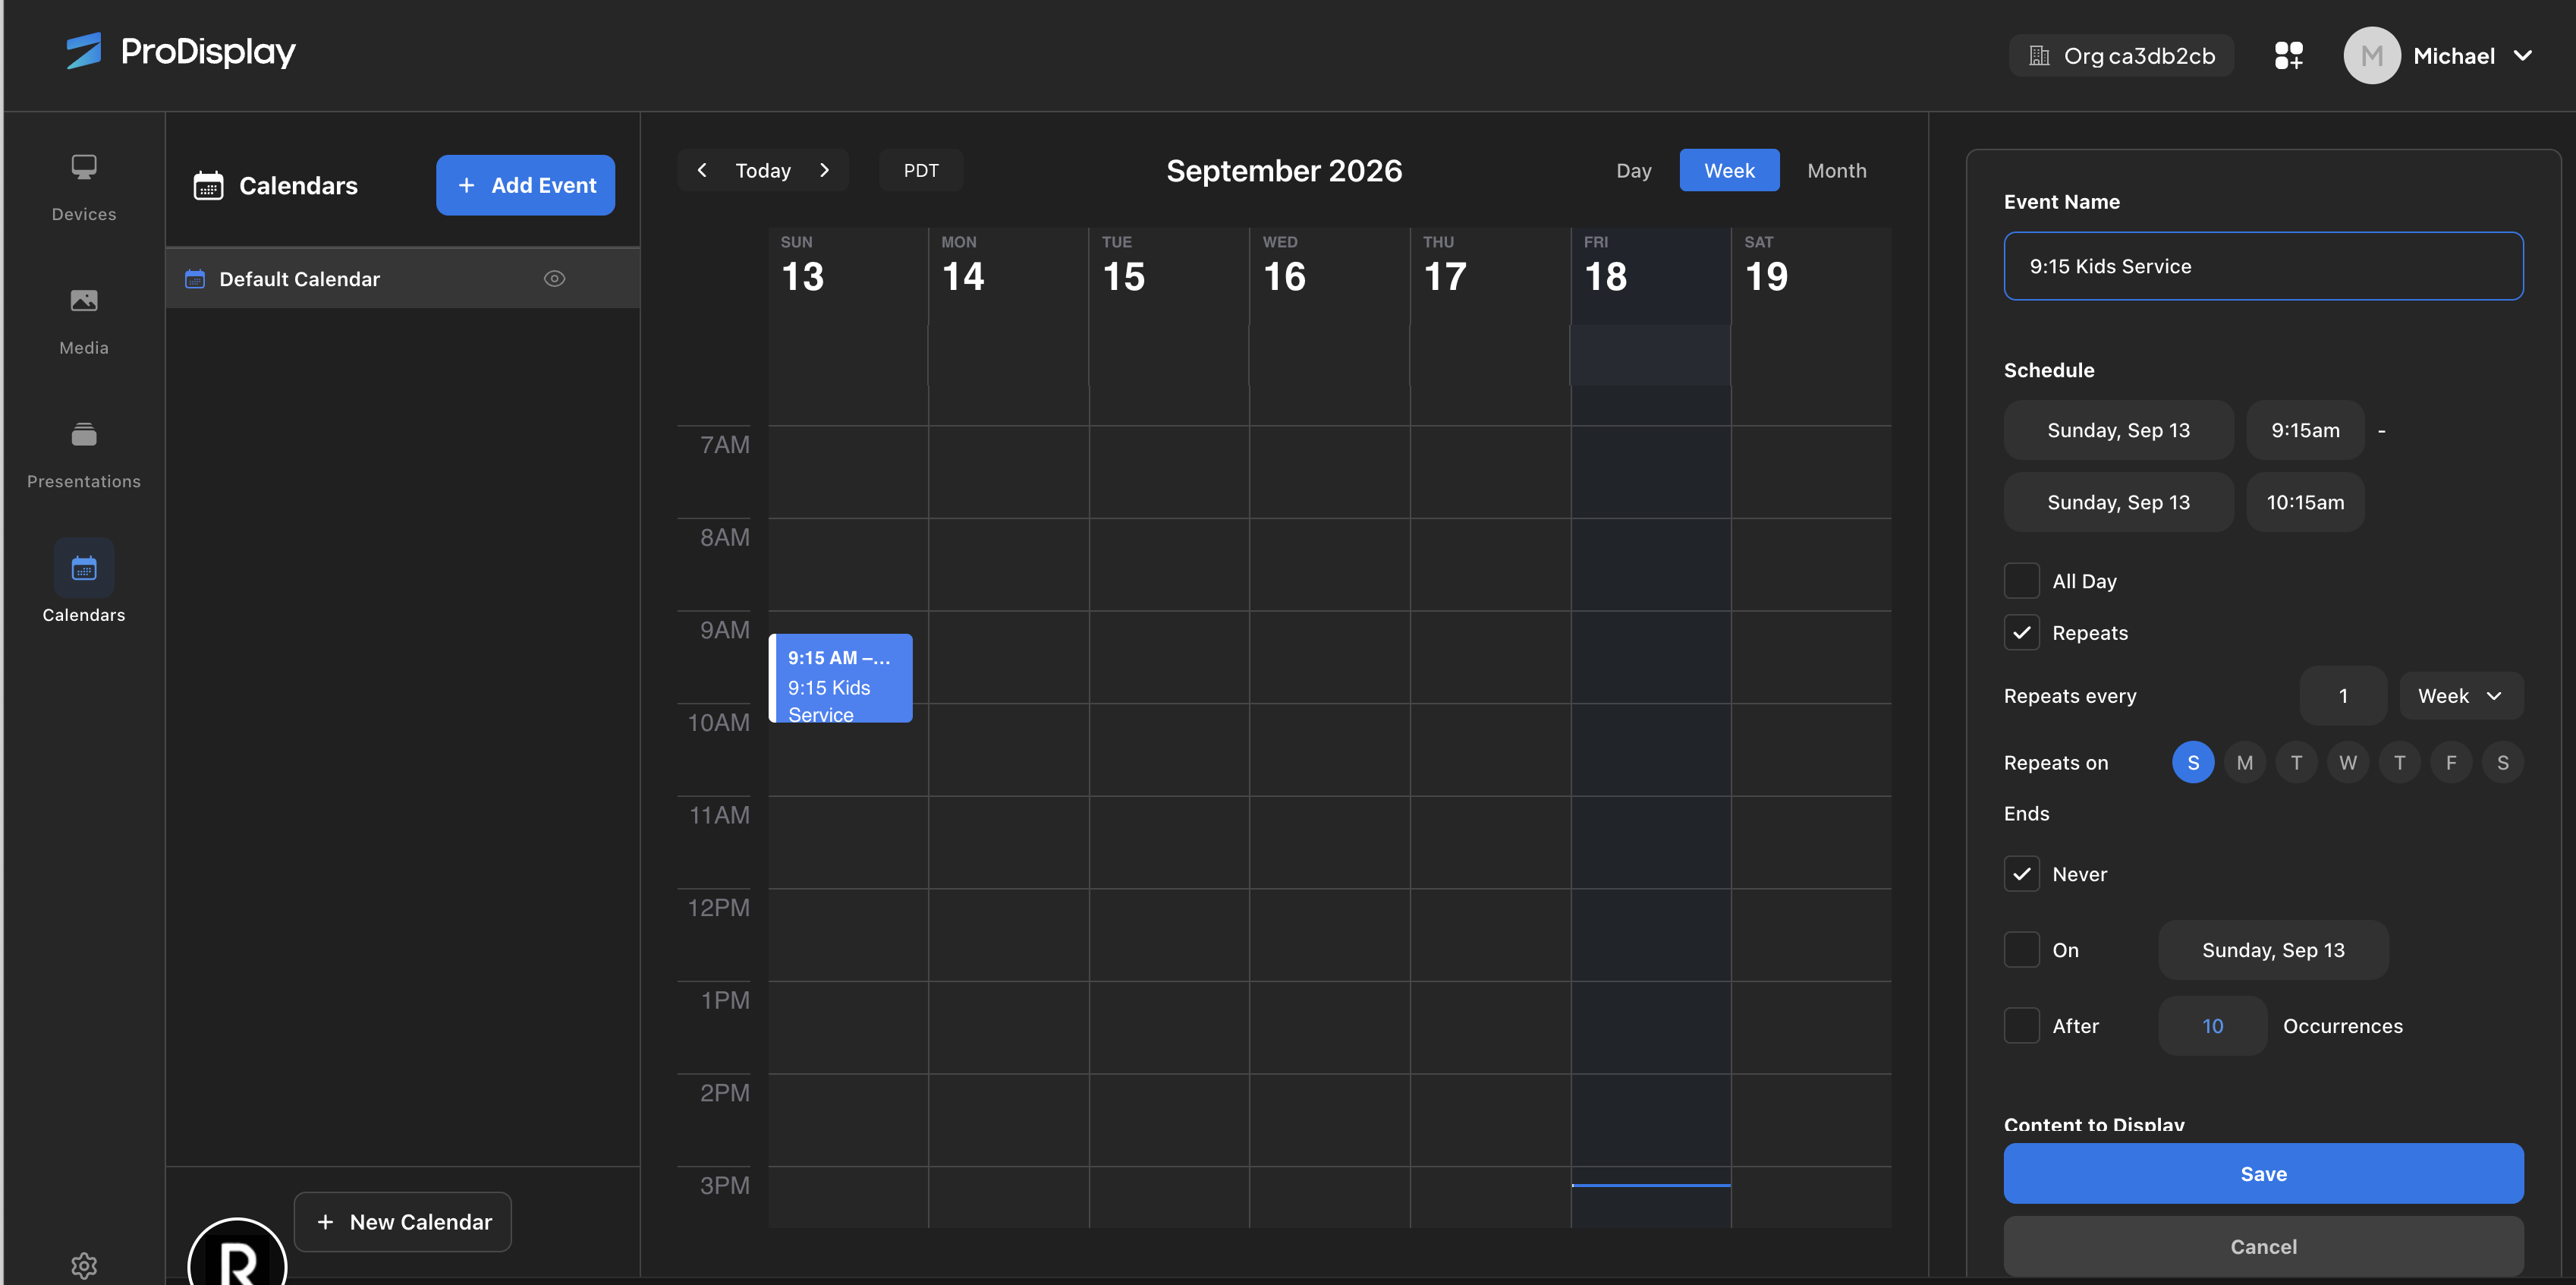Click the Add Event button
The height and width of the screenshot is (1285, 2576).
pos(525,185)
